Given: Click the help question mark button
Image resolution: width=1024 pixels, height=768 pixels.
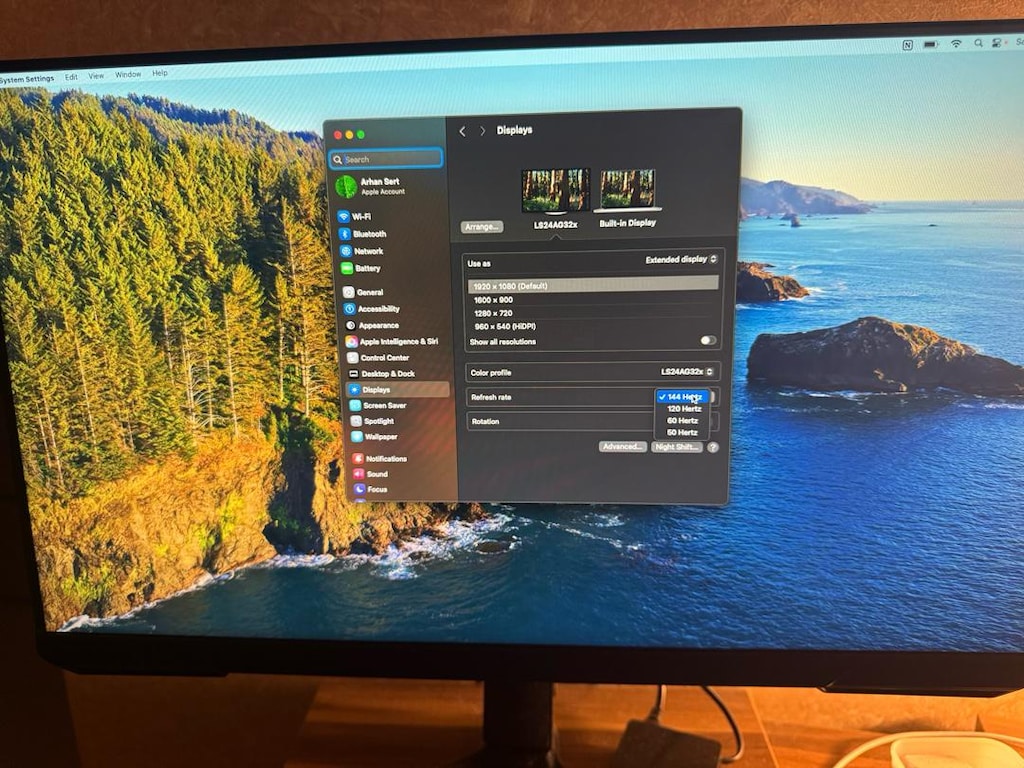Looking at the screenshot, I should [712, 447].
